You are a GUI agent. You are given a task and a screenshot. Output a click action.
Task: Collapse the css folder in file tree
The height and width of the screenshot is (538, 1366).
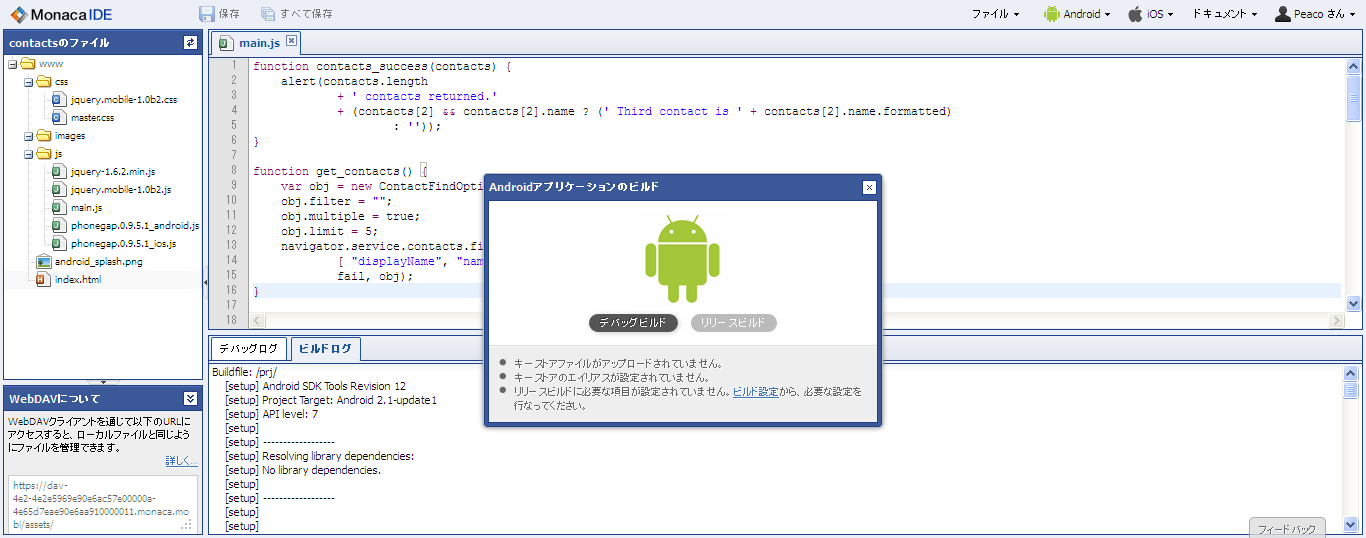pos(29,82)
